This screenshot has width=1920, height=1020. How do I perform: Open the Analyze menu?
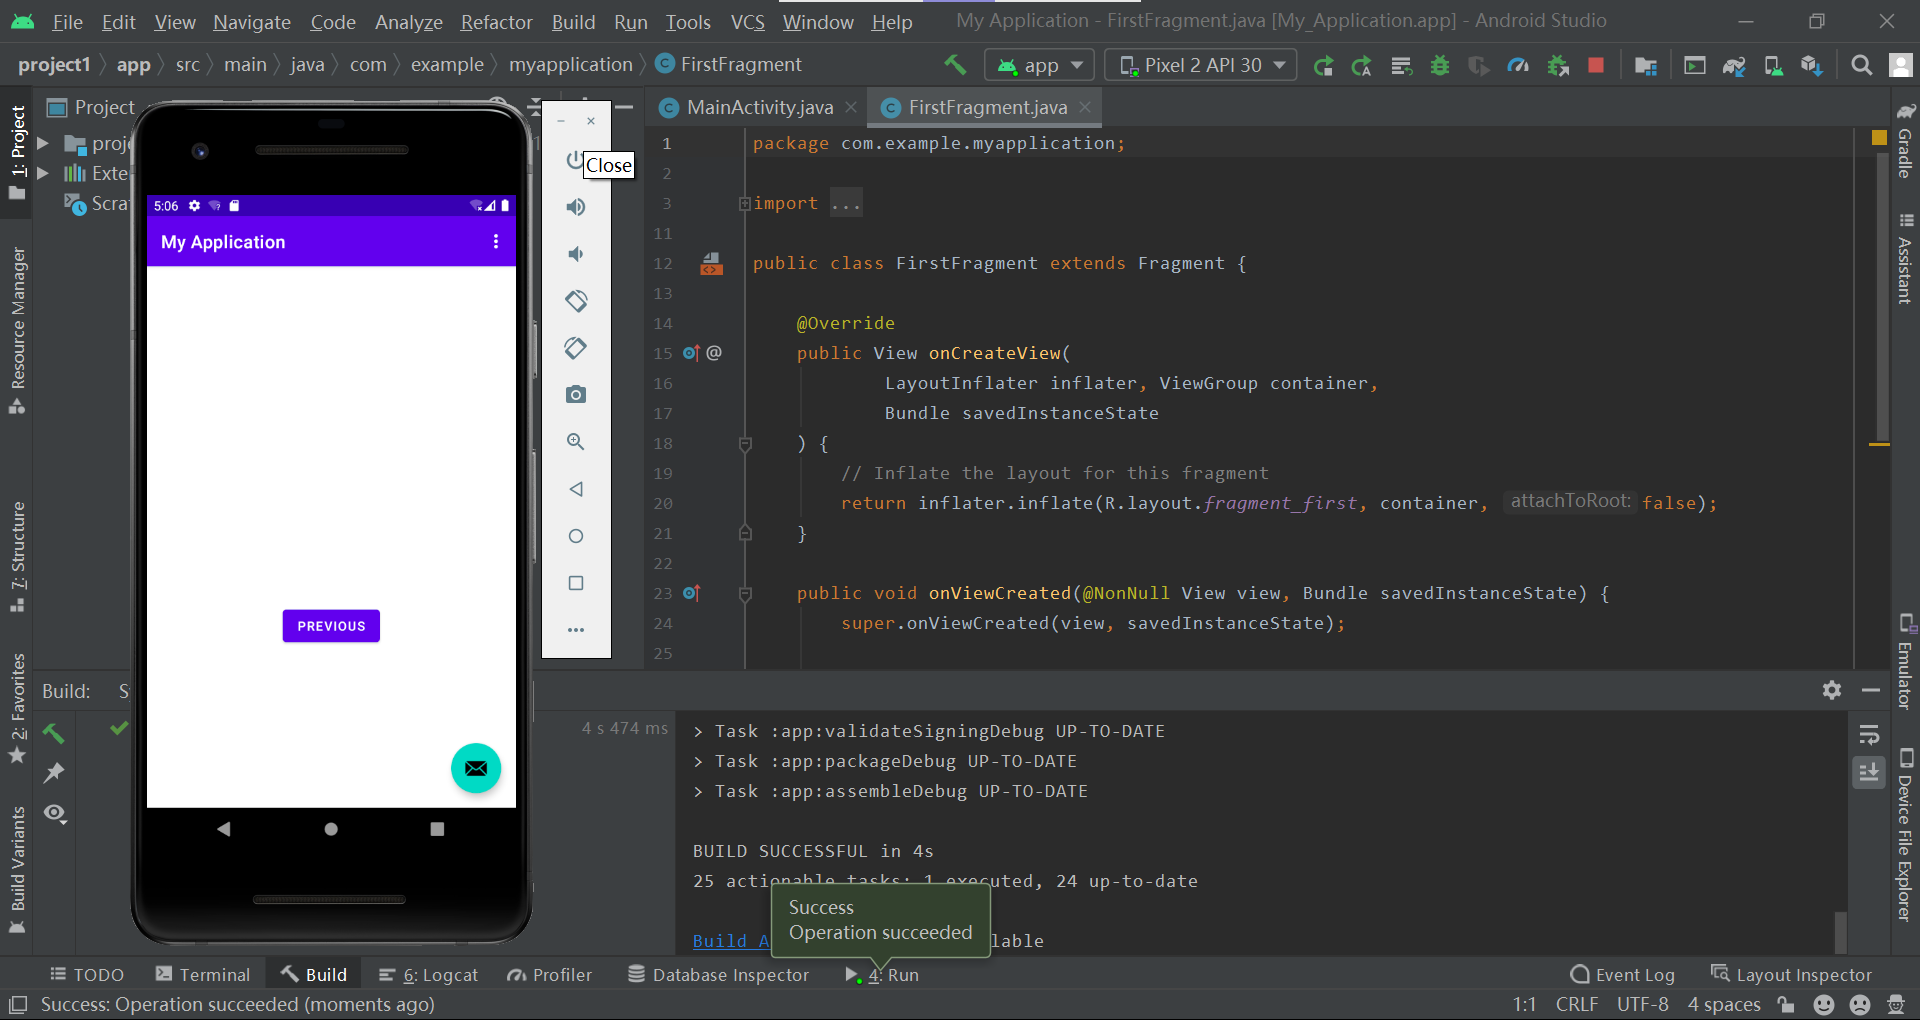click(x=408, y=22)
